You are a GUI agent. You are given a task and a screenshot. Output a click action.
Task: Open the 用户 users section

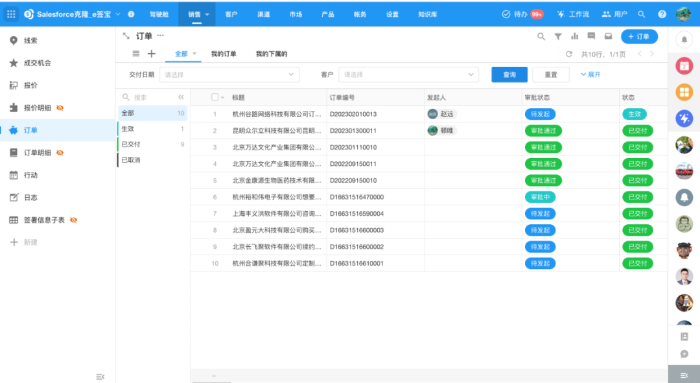pyautogui.click(x=614, y=14)
